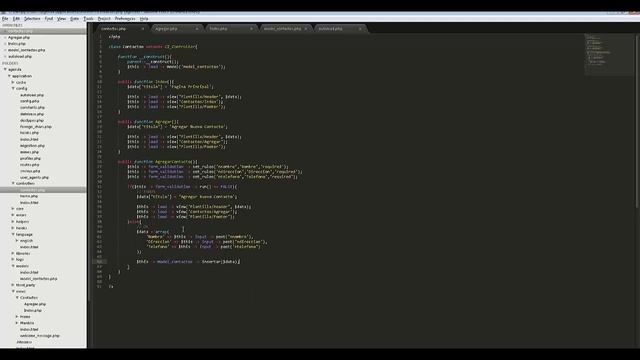Expand the hooks folder
The image size is (640, 360).
tap(13, 228)
